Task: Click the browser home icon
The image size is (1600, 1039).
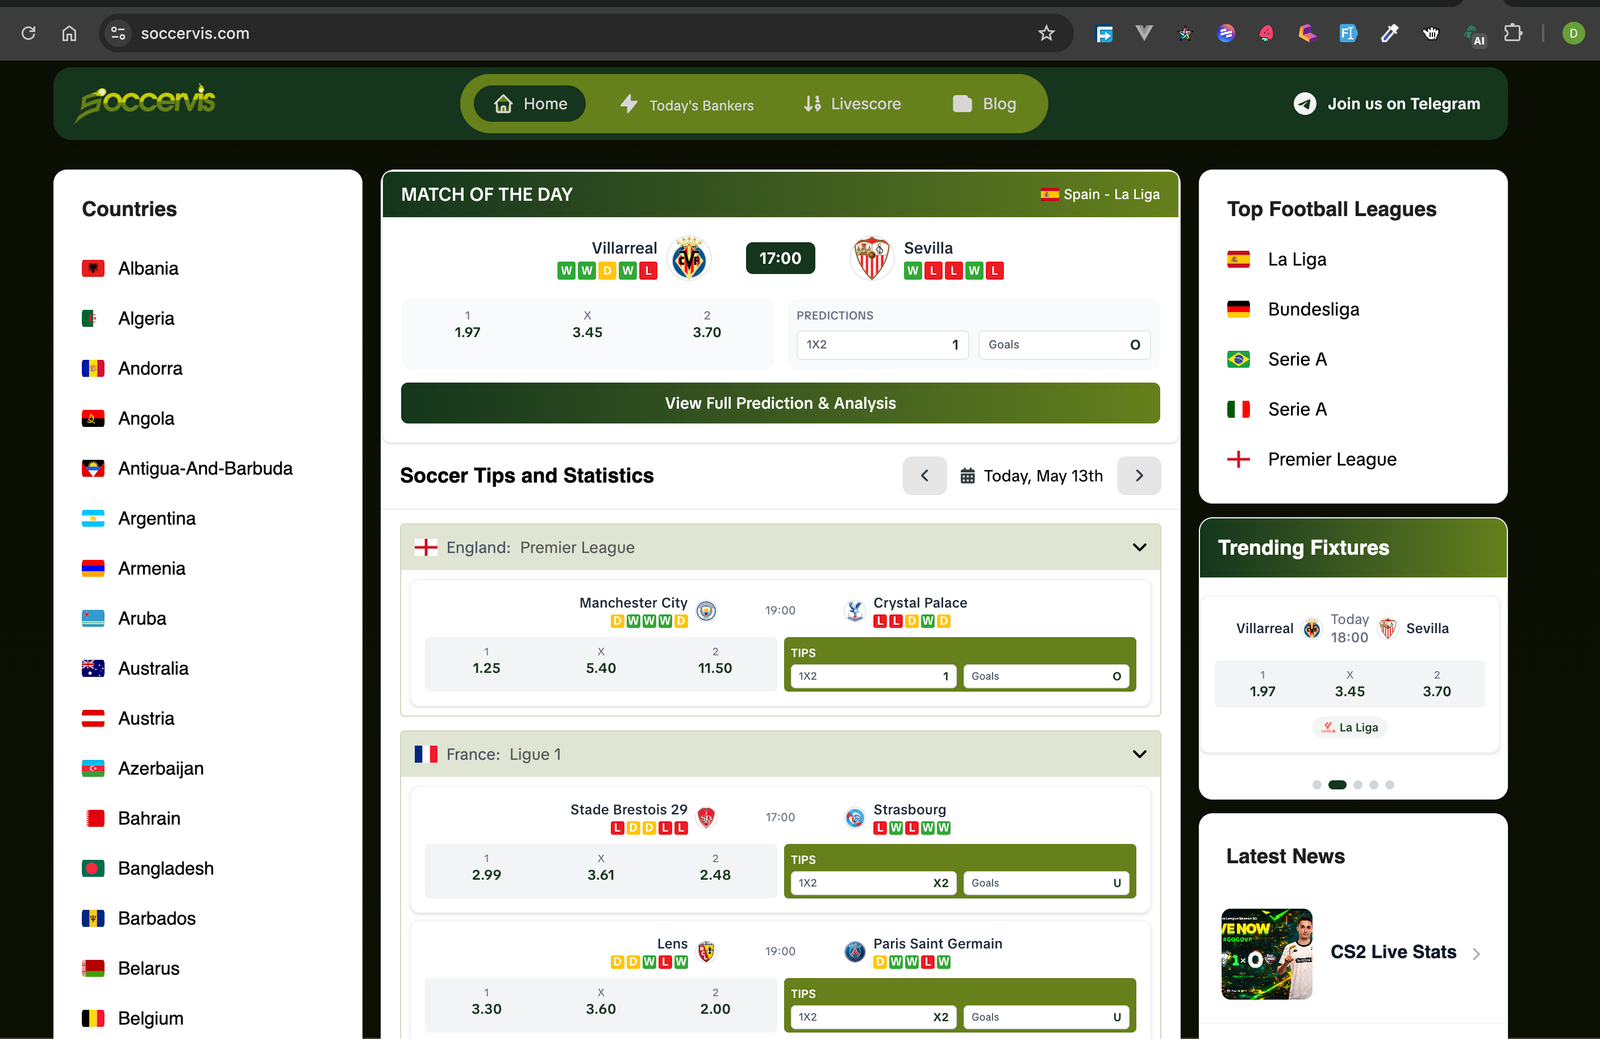Action: [x=69, y=33]
